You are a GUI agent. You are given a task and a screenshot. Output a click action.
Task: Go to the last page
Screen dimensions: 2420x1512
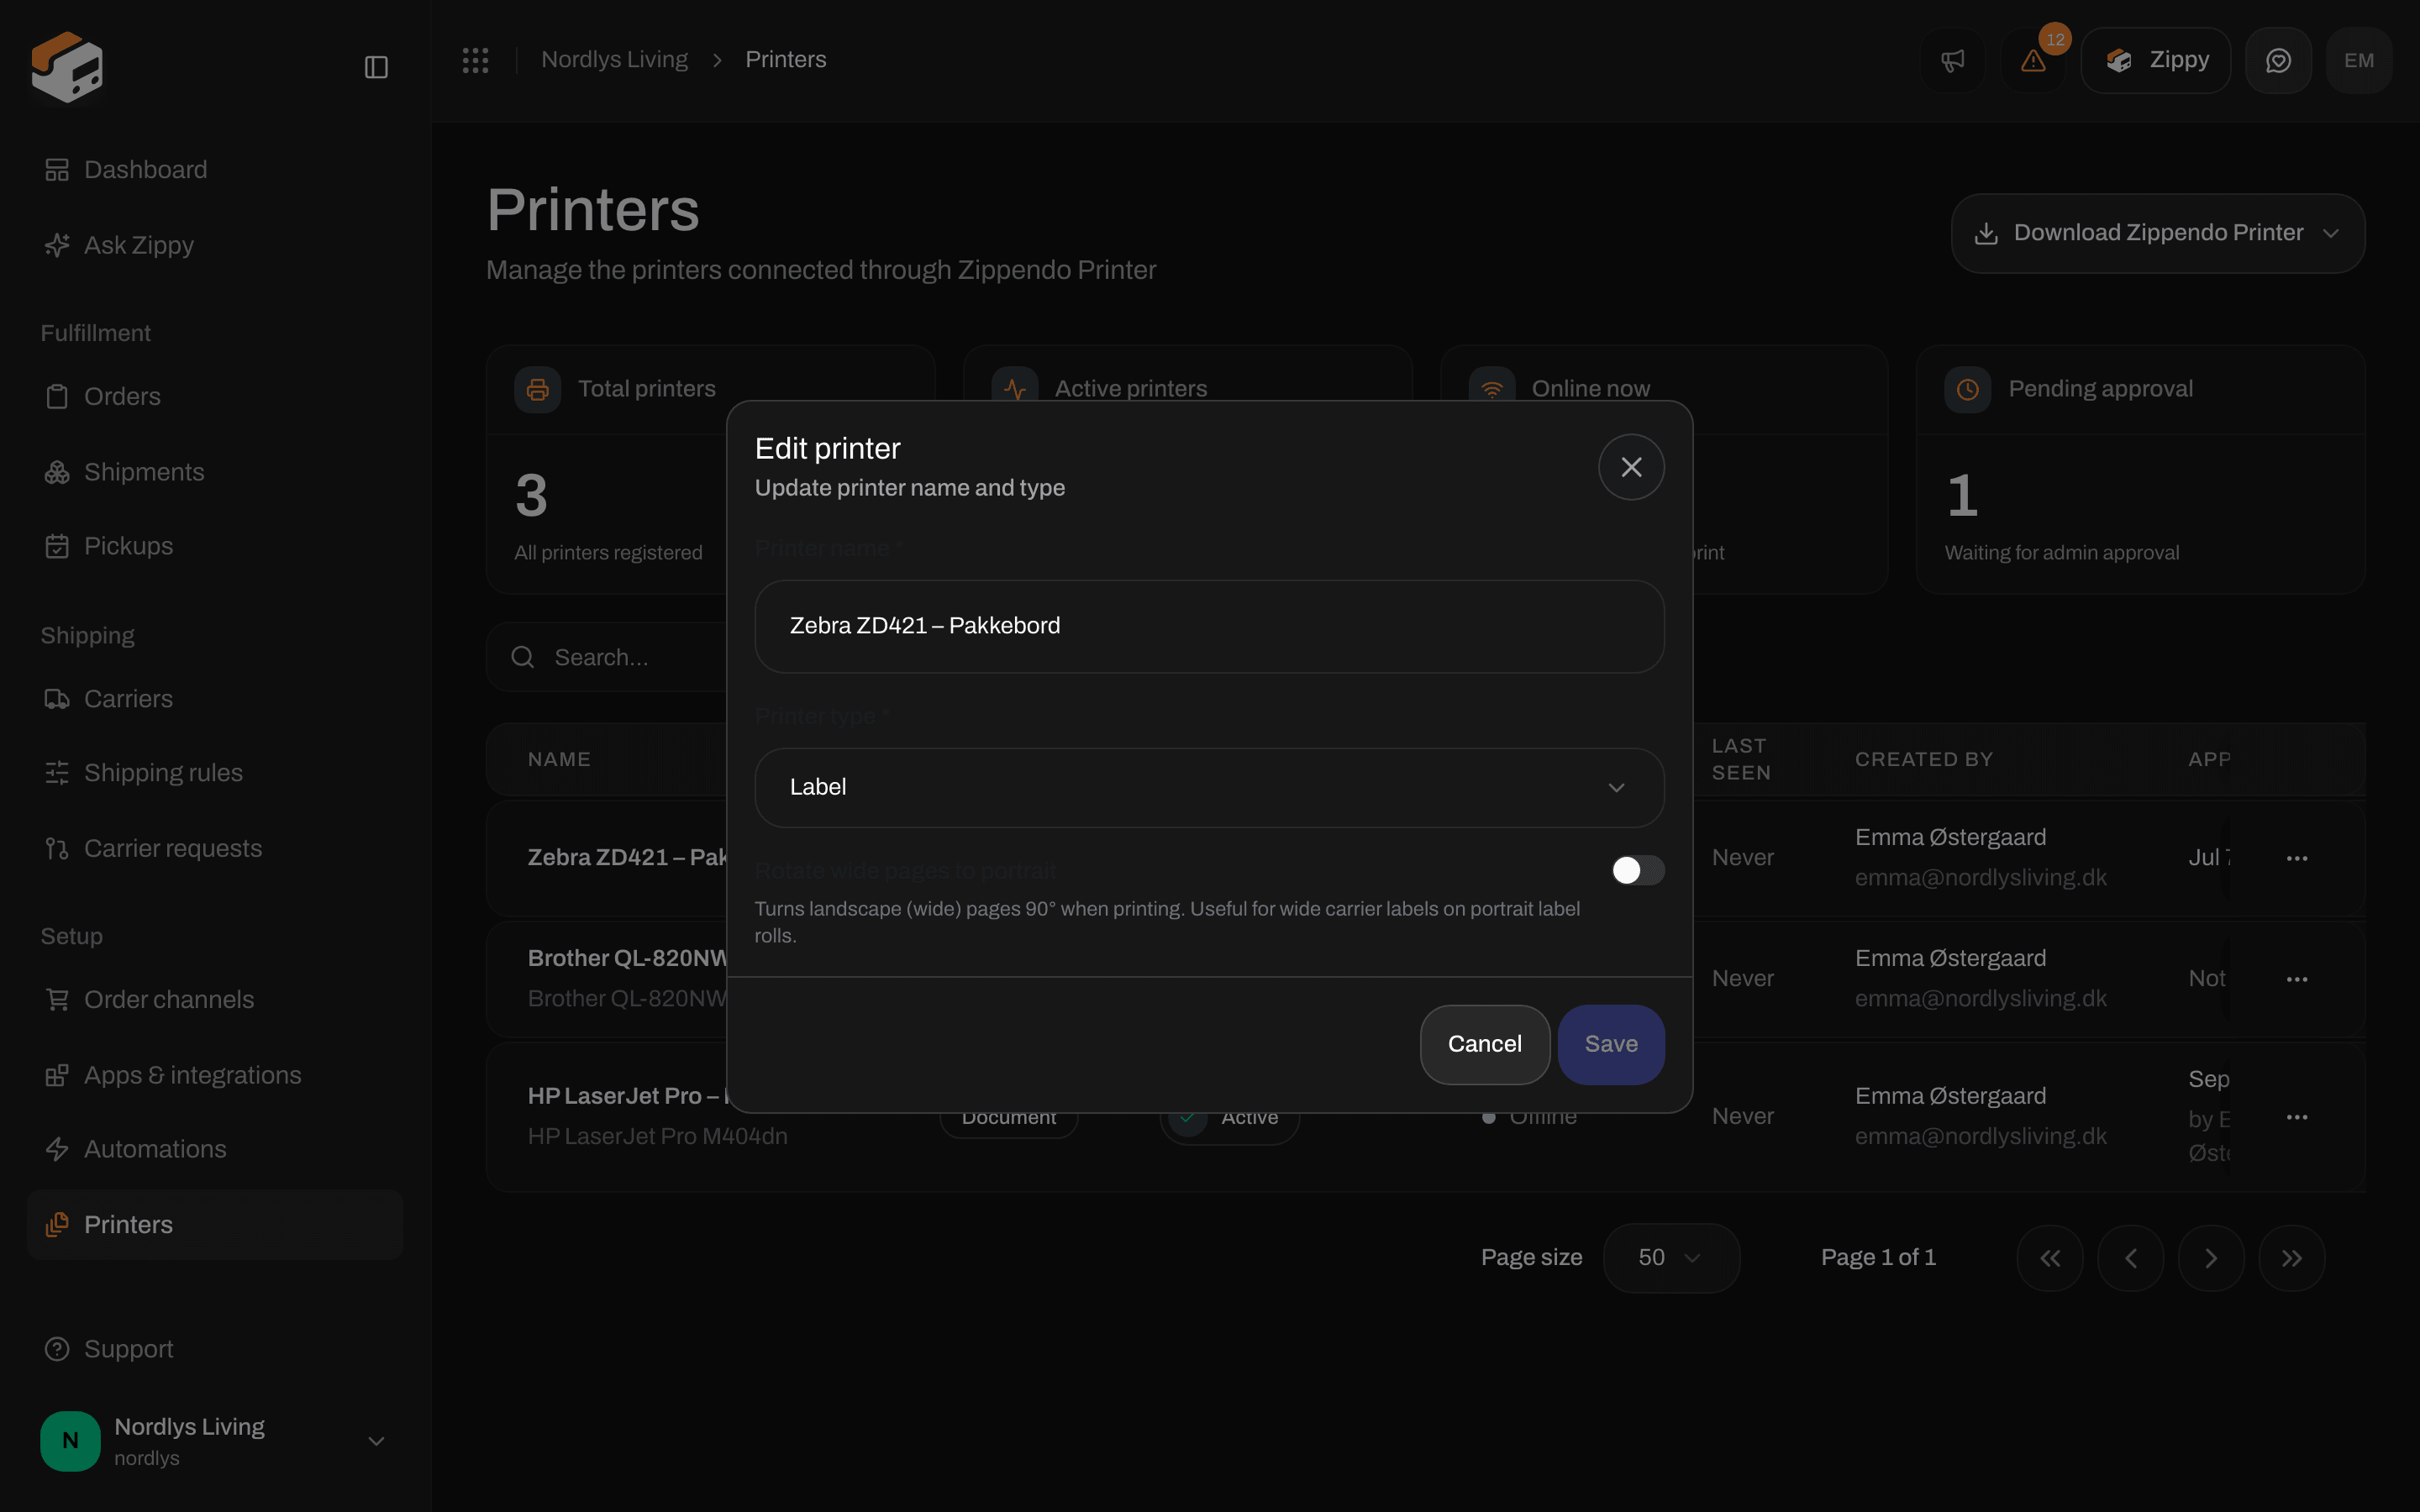[x=2292, y=1258]
